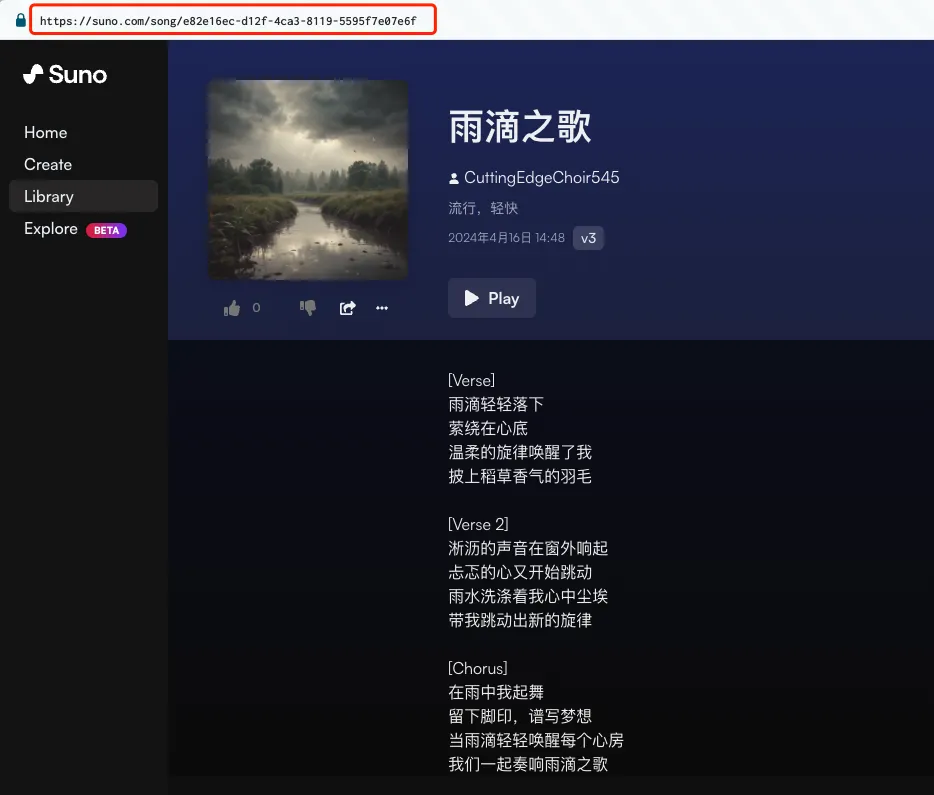Open the three-dot more options menu
Screen dimensions: 934x795
click(381, 308)
